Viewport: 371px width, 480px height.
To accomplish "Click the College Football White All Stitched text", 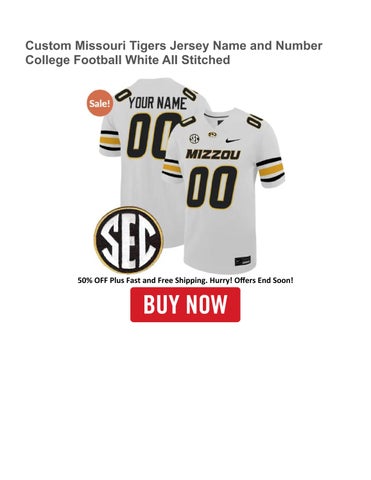I will (x=128, y=60).
